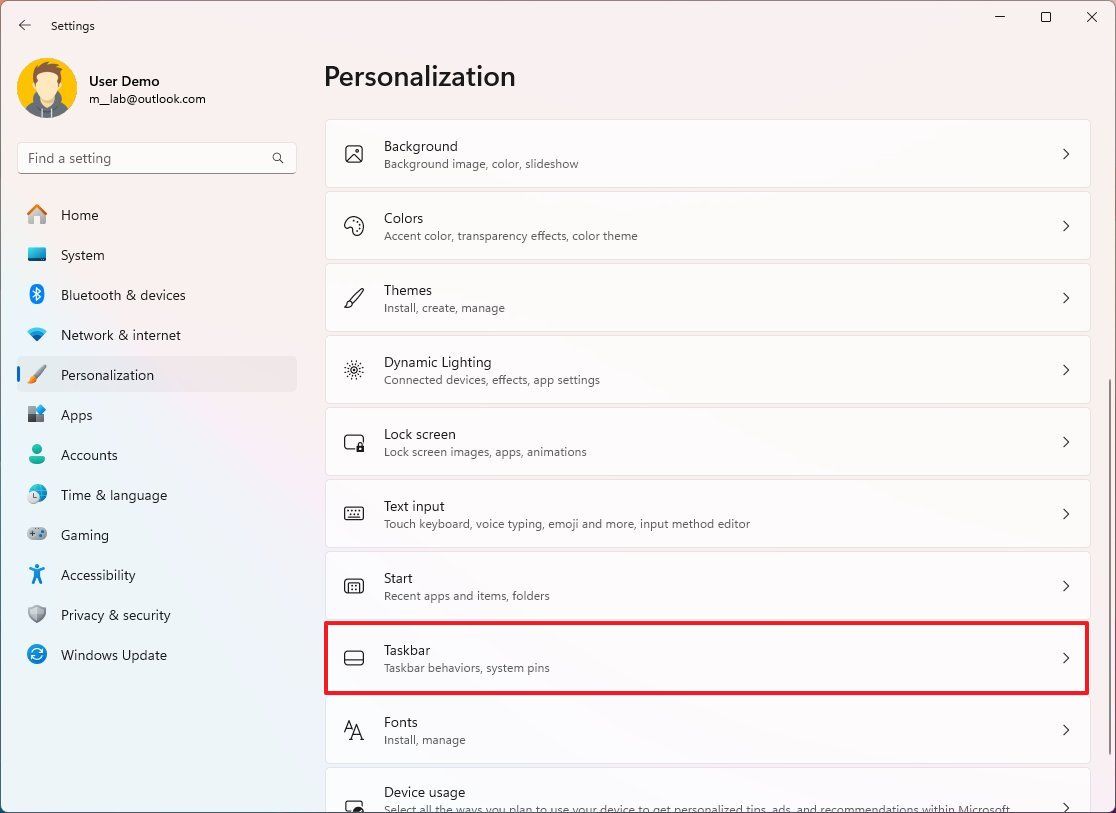Open Dynamic Lighting via its icon
This screenshot has height=813, width=1116.
point(354,370)
